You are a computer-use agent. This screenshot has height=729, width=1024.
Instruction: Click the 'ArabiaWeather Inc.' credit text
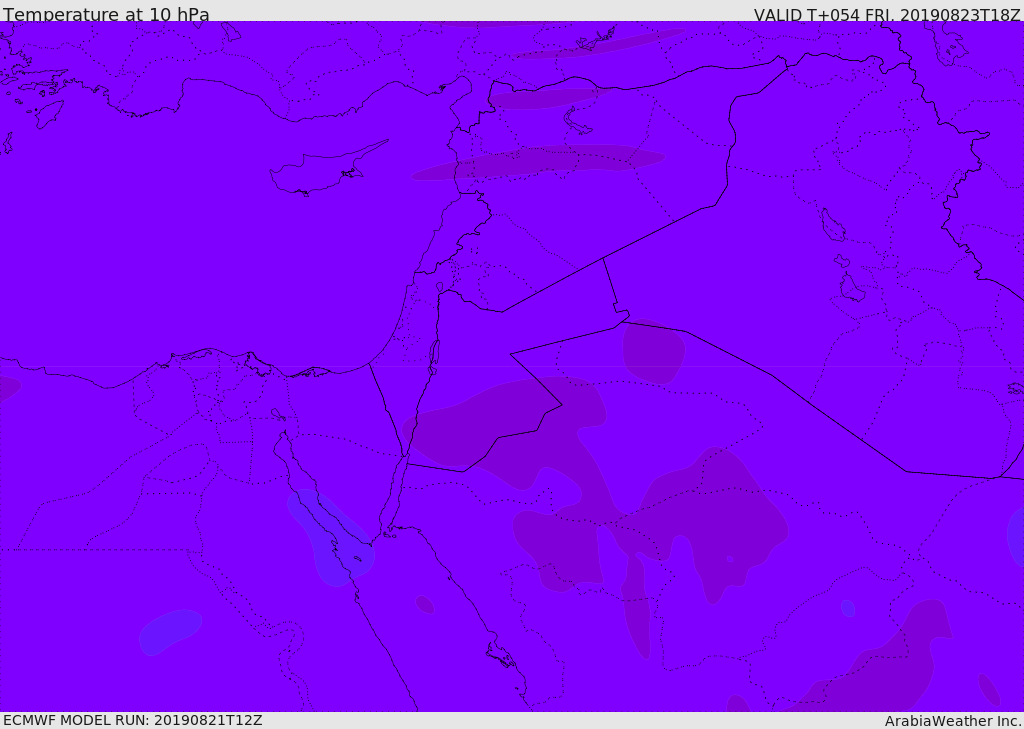pyautogui.click(x=952, y=721)
